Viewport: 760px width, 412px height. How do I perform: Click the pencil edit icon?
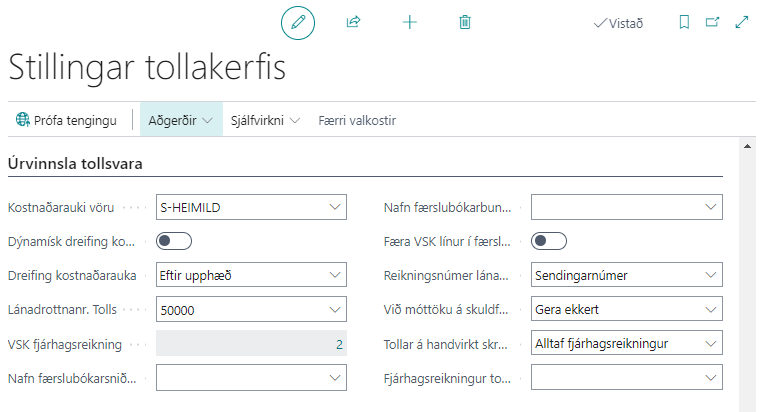(297, 22)
